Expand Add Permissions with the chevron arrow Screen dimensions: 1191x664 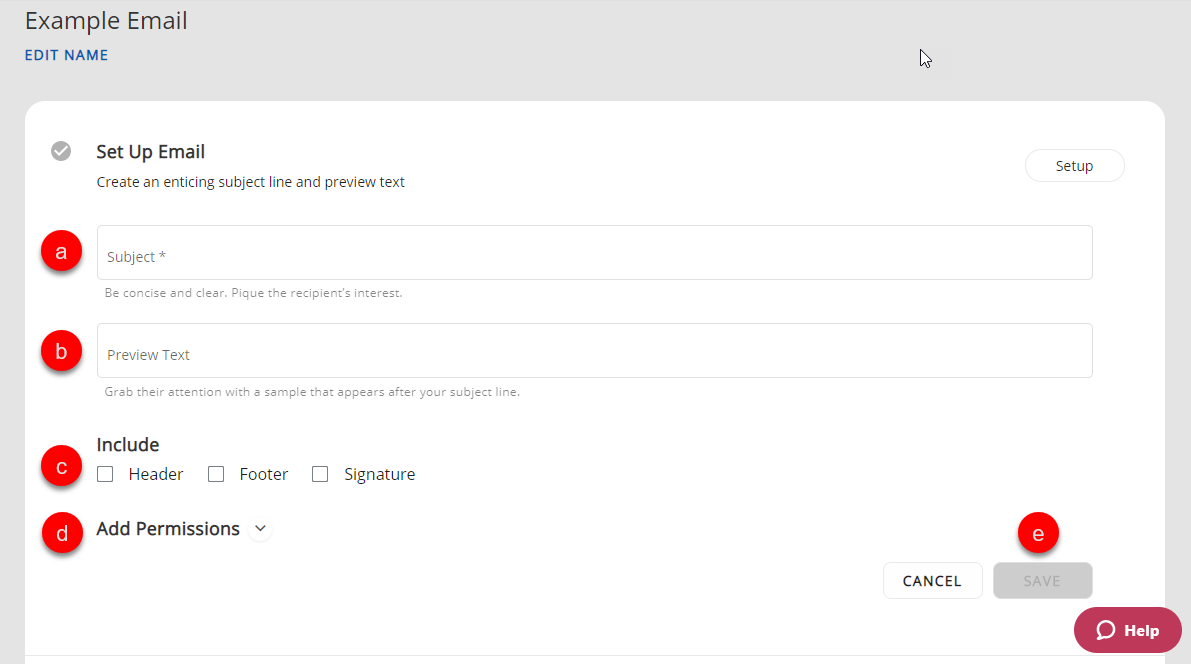coord(260,529)
